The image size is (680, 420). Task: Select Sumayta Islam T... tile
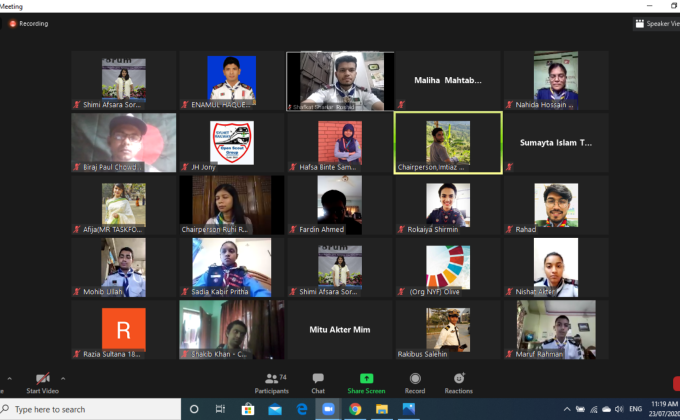(556, 143)
